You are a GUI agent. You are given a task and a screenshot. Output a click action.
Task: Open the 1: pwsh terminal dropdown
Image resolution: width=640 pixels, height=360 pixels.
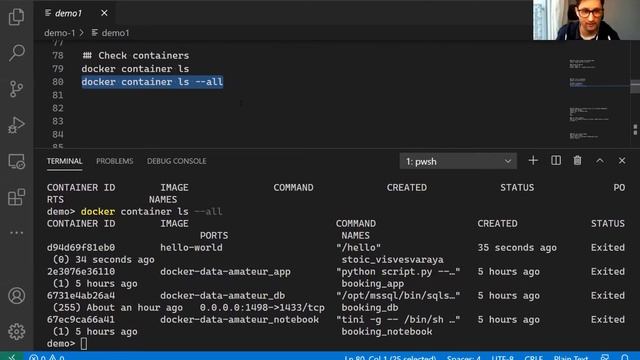point(458,161)
